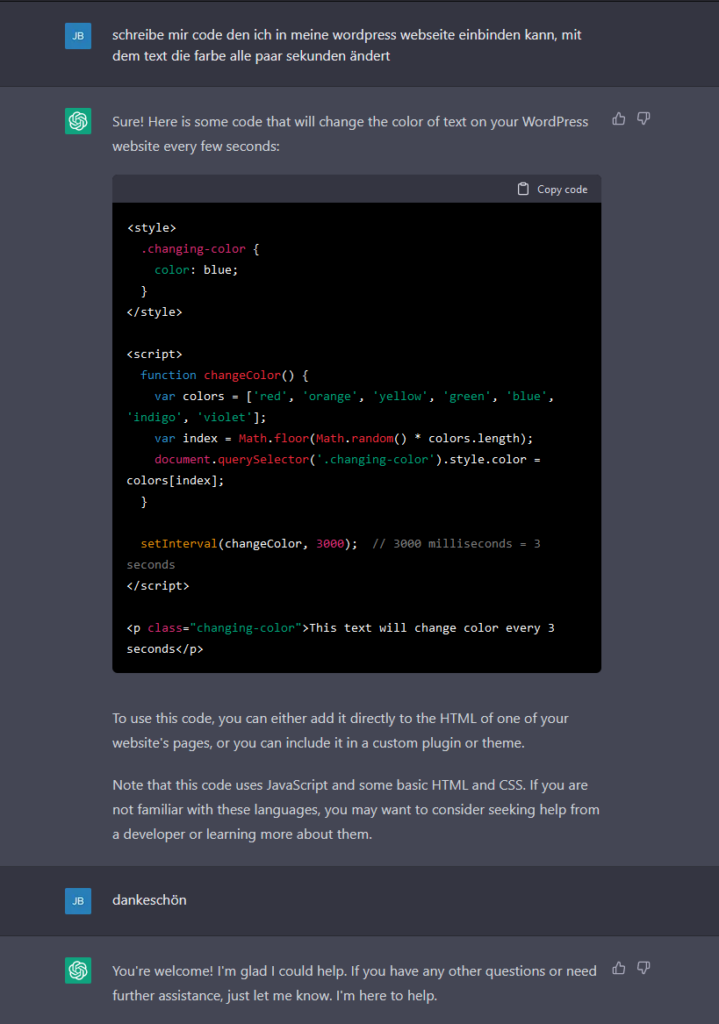719x1024 pixels.
Task: Click the closing </style> tag line
Action: (x=155, y=312)
